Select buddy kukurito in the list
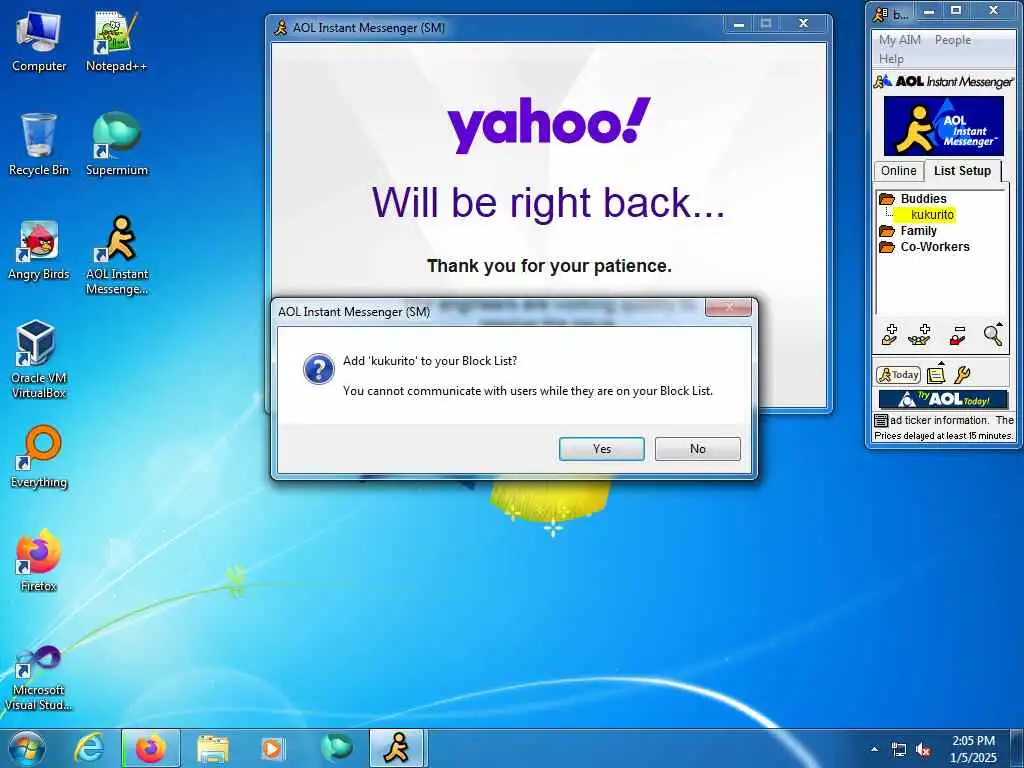Viewport: 1024px width, 768px height. pyautogui.click(x=931, y=215)
